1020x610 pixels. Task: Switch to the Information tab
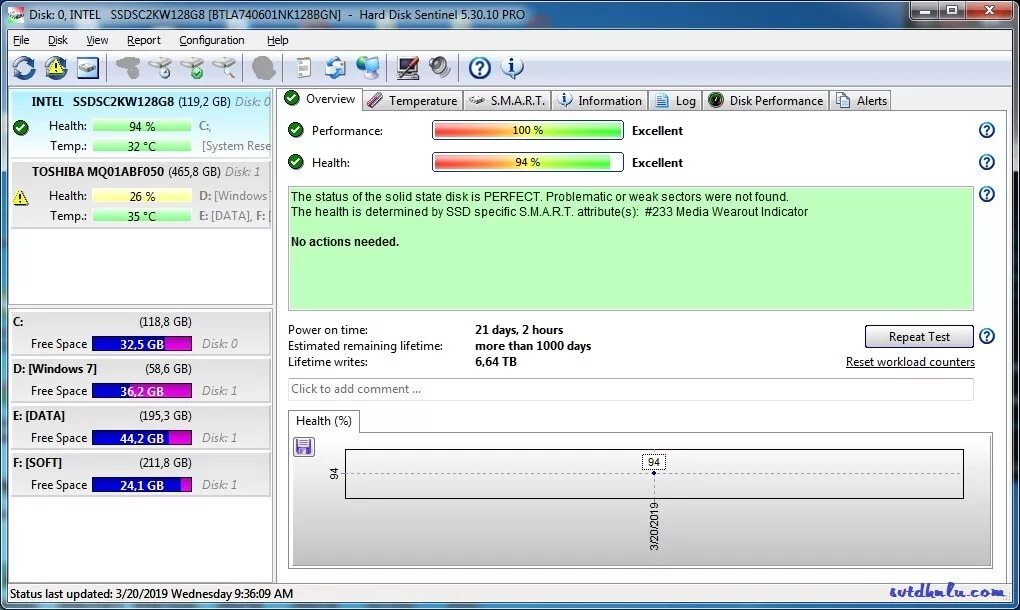click(600, 101)
